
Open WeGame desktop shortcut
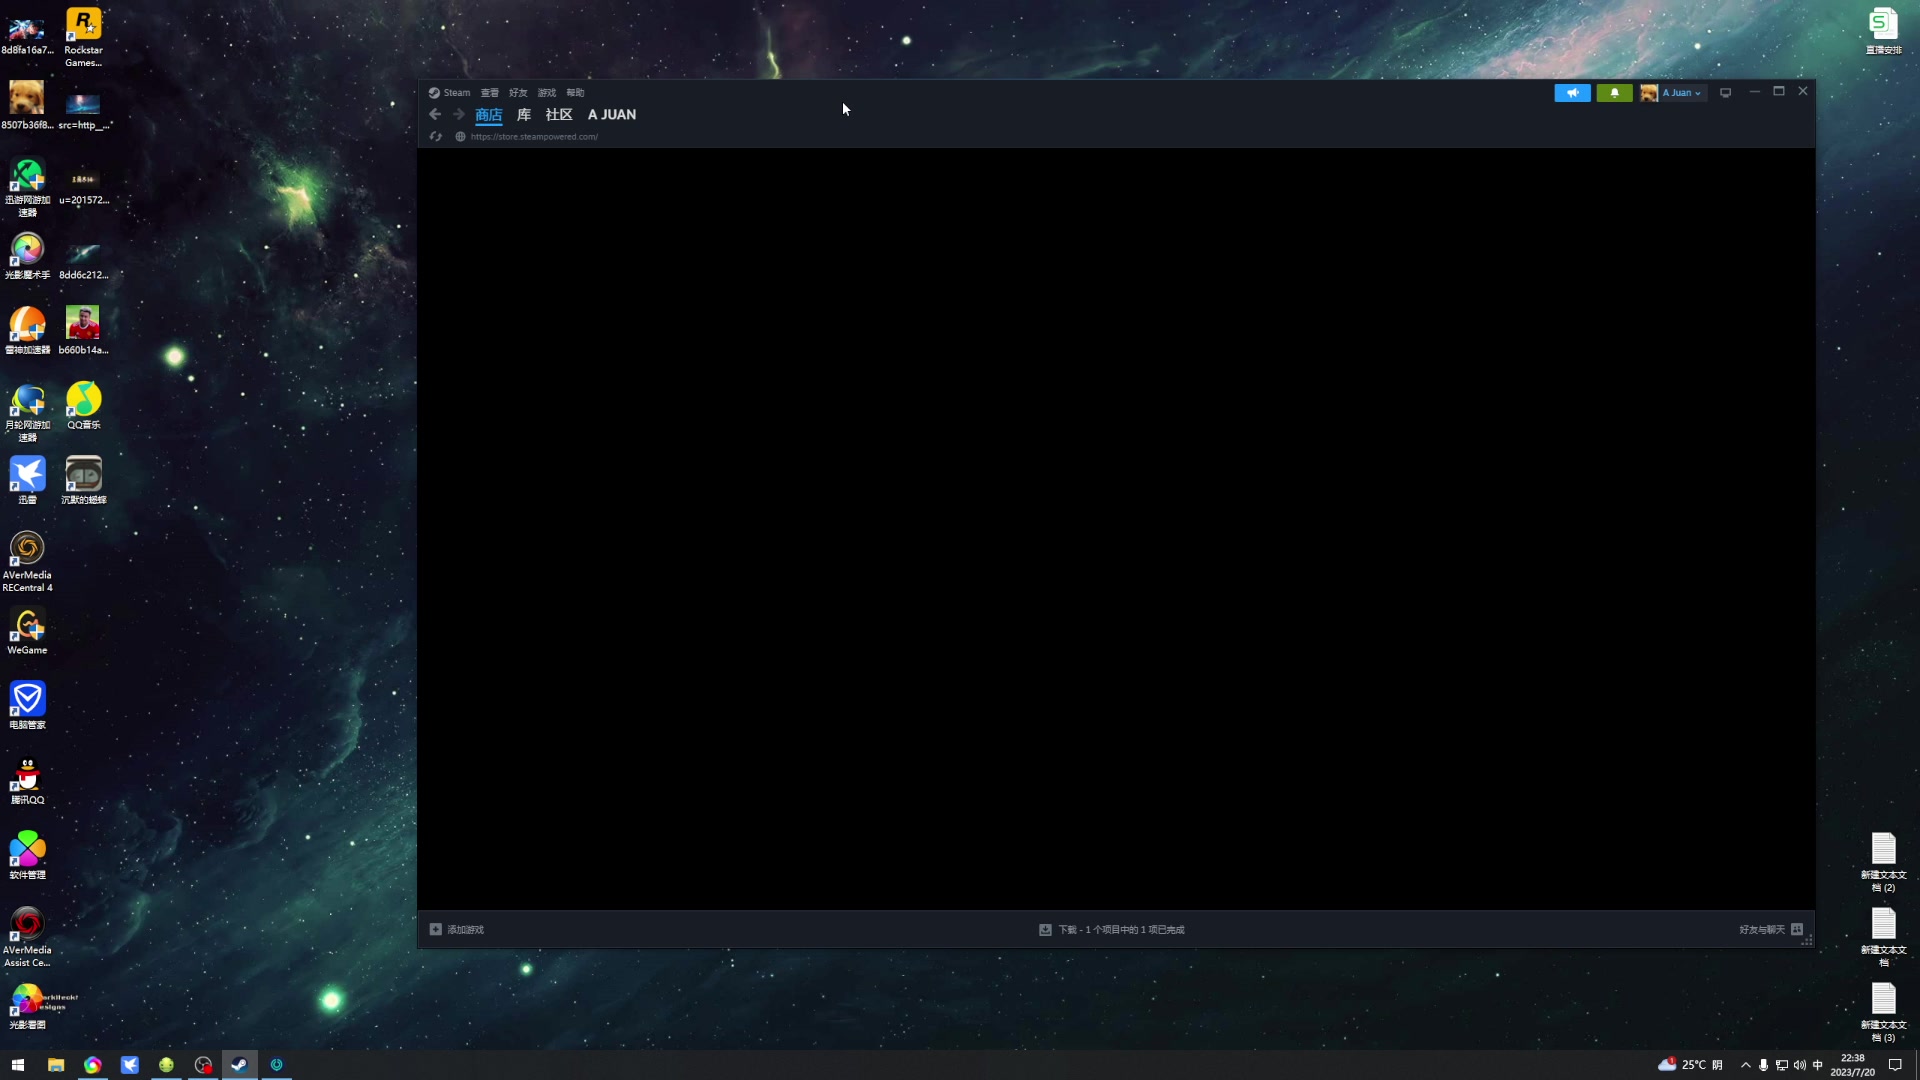(x=27, y=631)
